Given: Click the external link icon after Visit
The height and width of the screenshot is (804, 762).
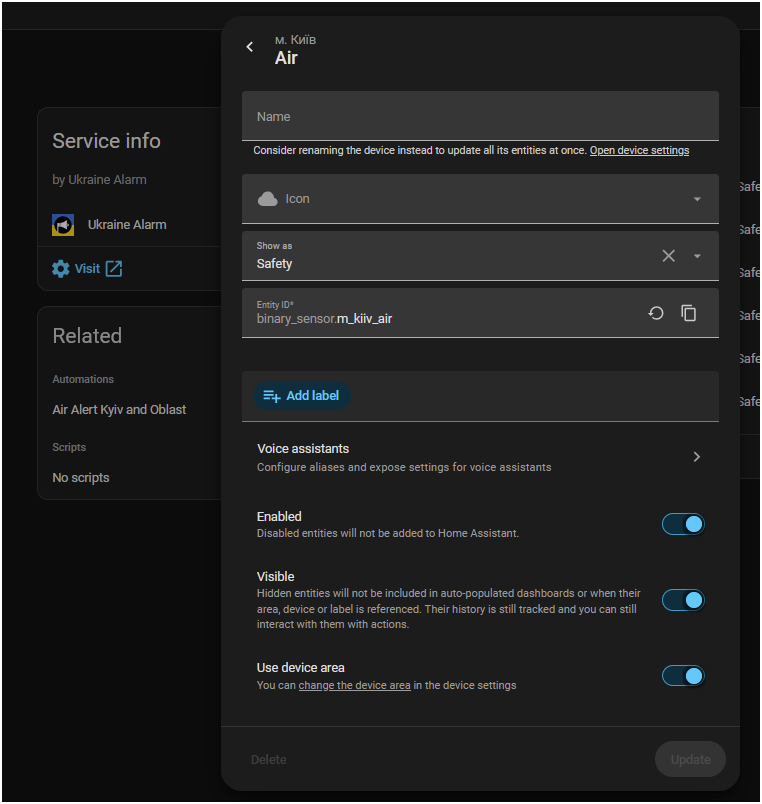Looking at the screenshot, I should [114, 269].
